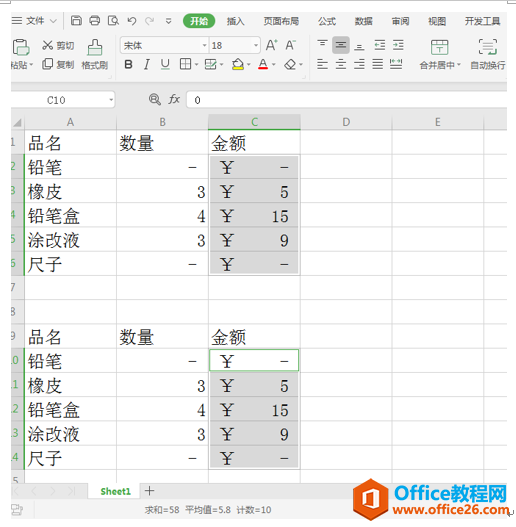Increase font size with A+ icon
The image size is (516, 527).
tap(272, 45)
